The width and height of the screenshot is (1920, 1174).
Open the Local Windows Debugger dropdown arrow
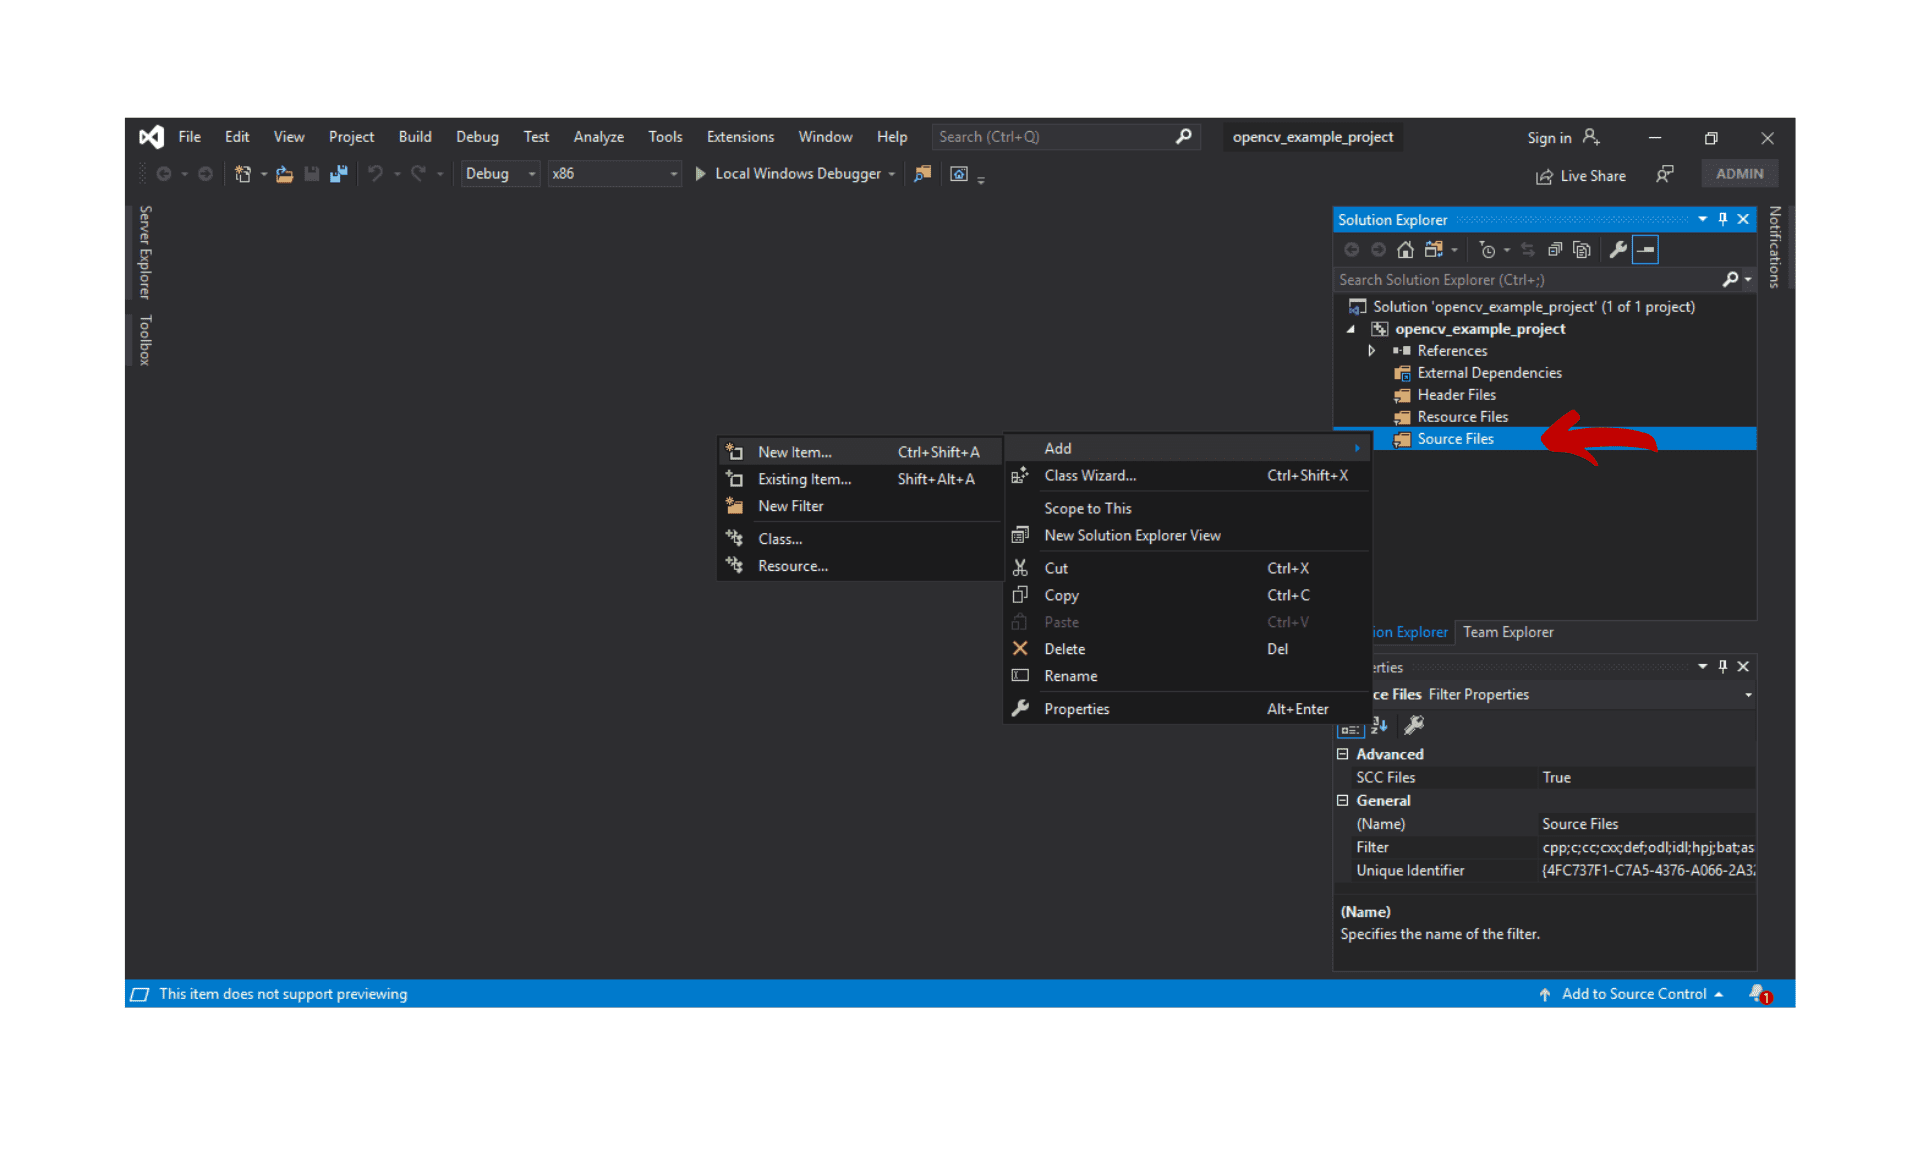click(x=892, y=174)
